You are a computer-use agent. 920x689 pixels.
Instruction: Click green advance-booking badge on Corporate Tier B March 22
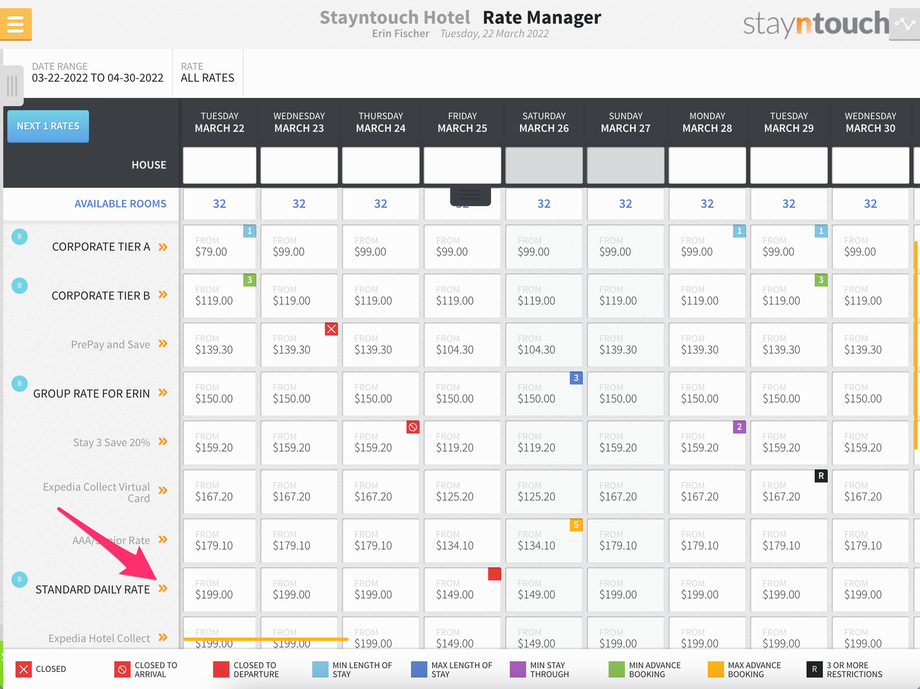(249, 280)
